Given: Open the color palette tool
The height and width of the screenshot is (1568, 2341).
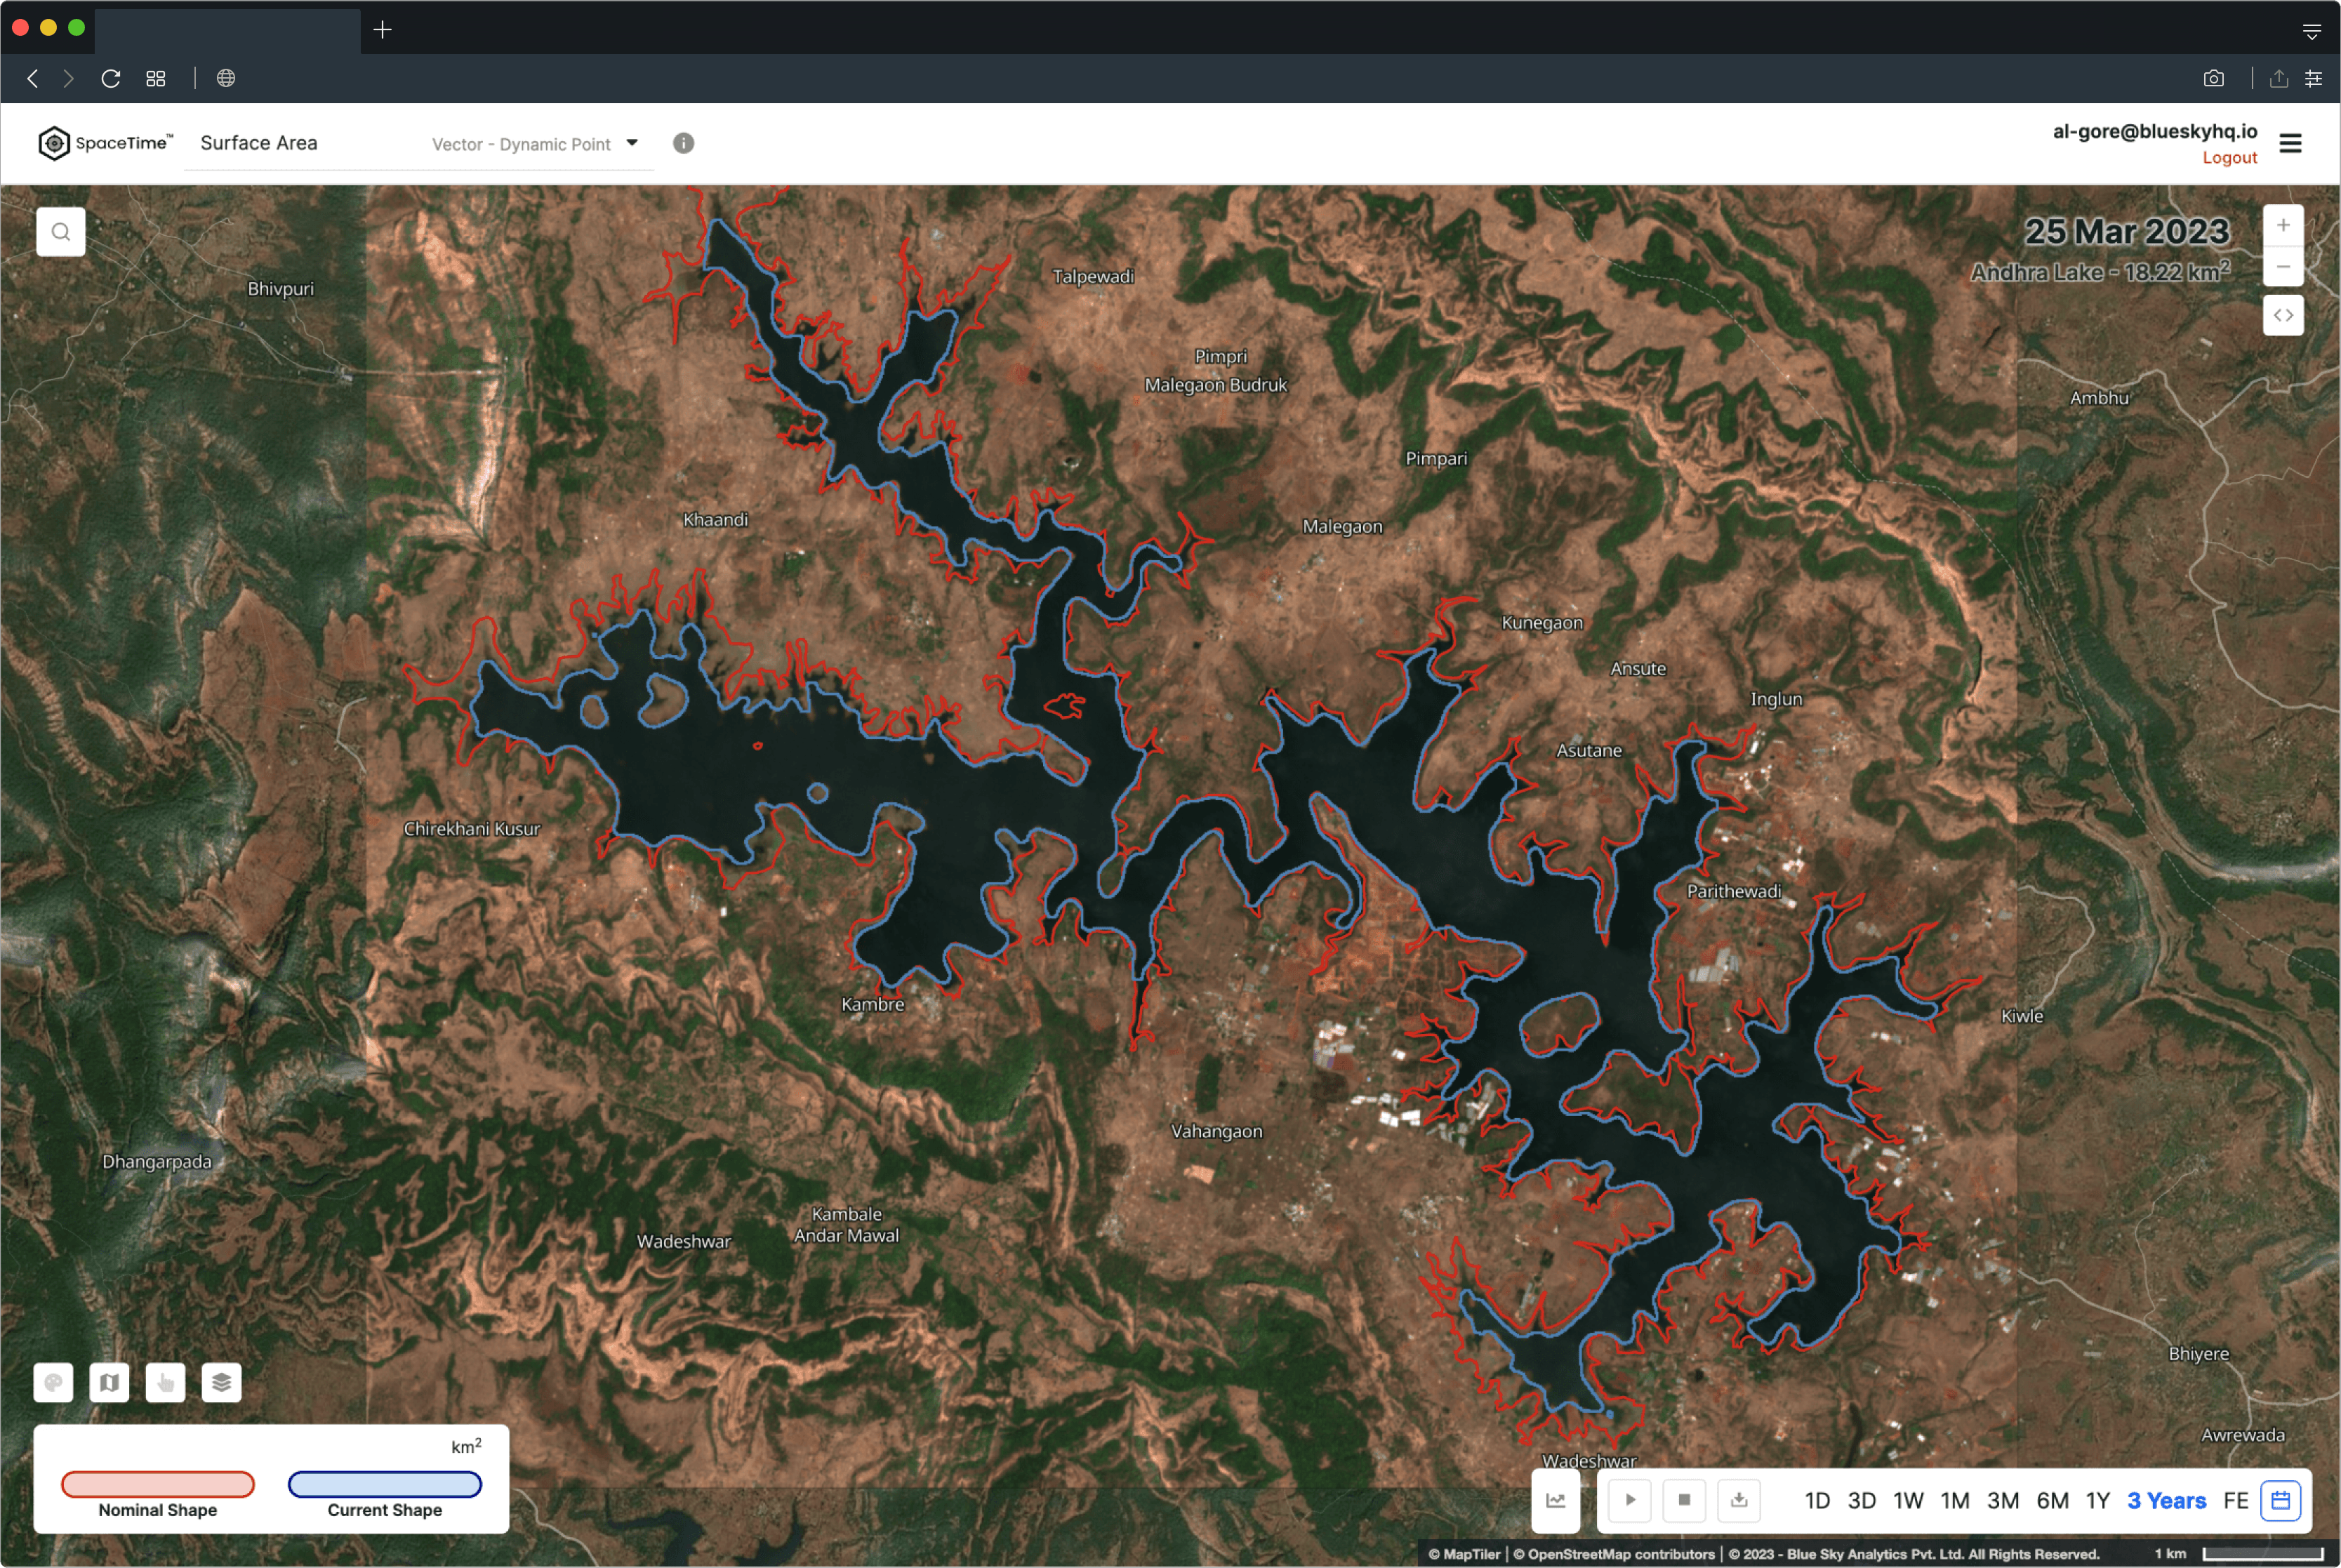Looking at the screenshot, I should [x=54, y=1382].
